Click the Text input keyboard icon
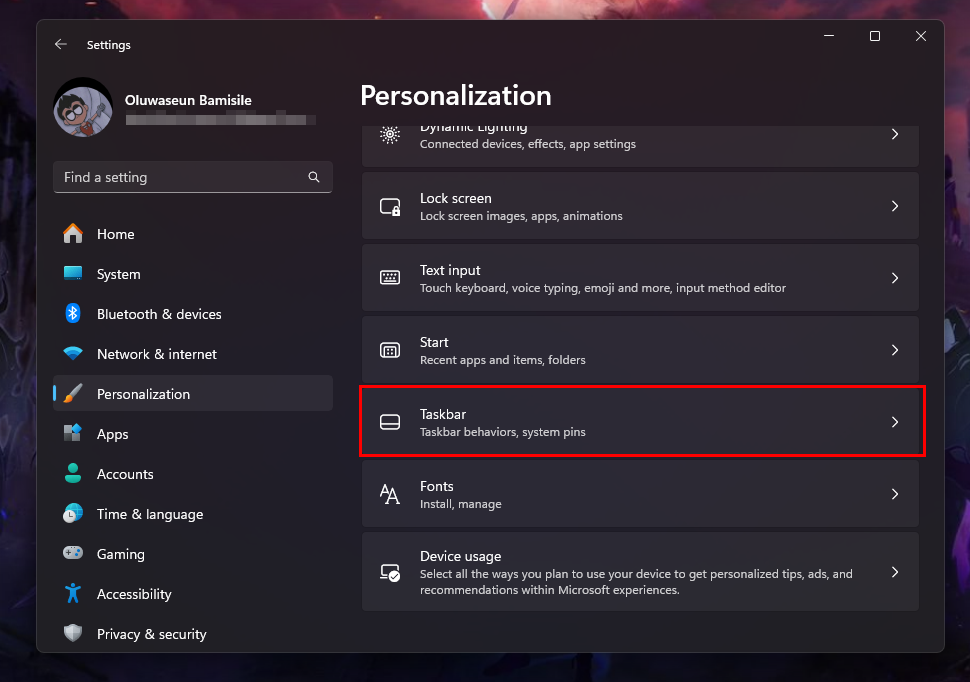The image size is (970, 682). tap(390, 278)
